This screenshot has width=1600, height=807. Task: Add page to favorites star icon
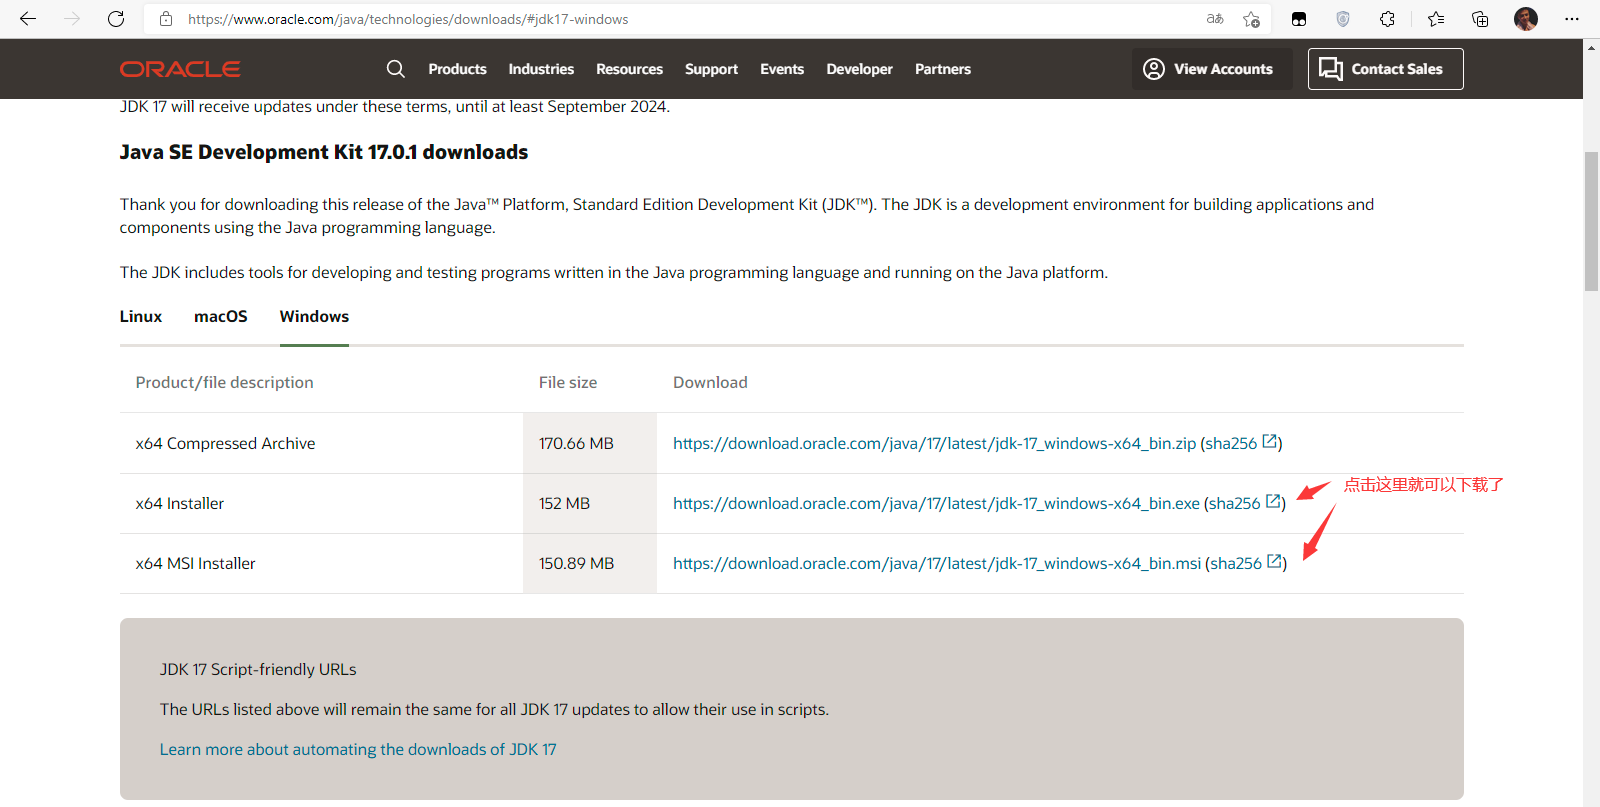[1251, 19]
